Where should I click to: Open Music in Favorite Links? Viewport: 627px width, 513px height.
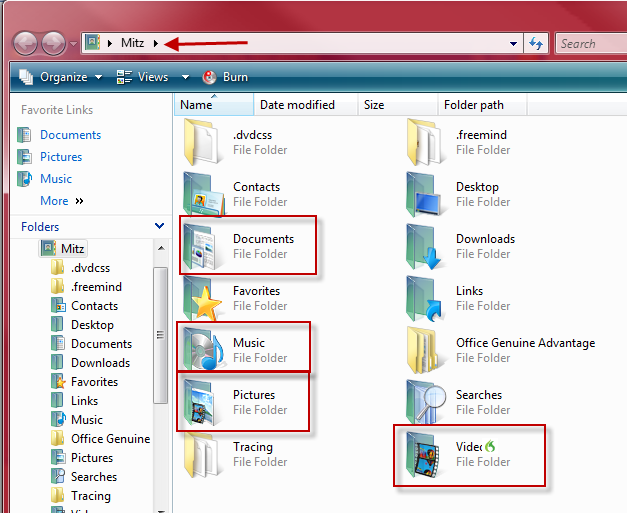tap(56, 179)
